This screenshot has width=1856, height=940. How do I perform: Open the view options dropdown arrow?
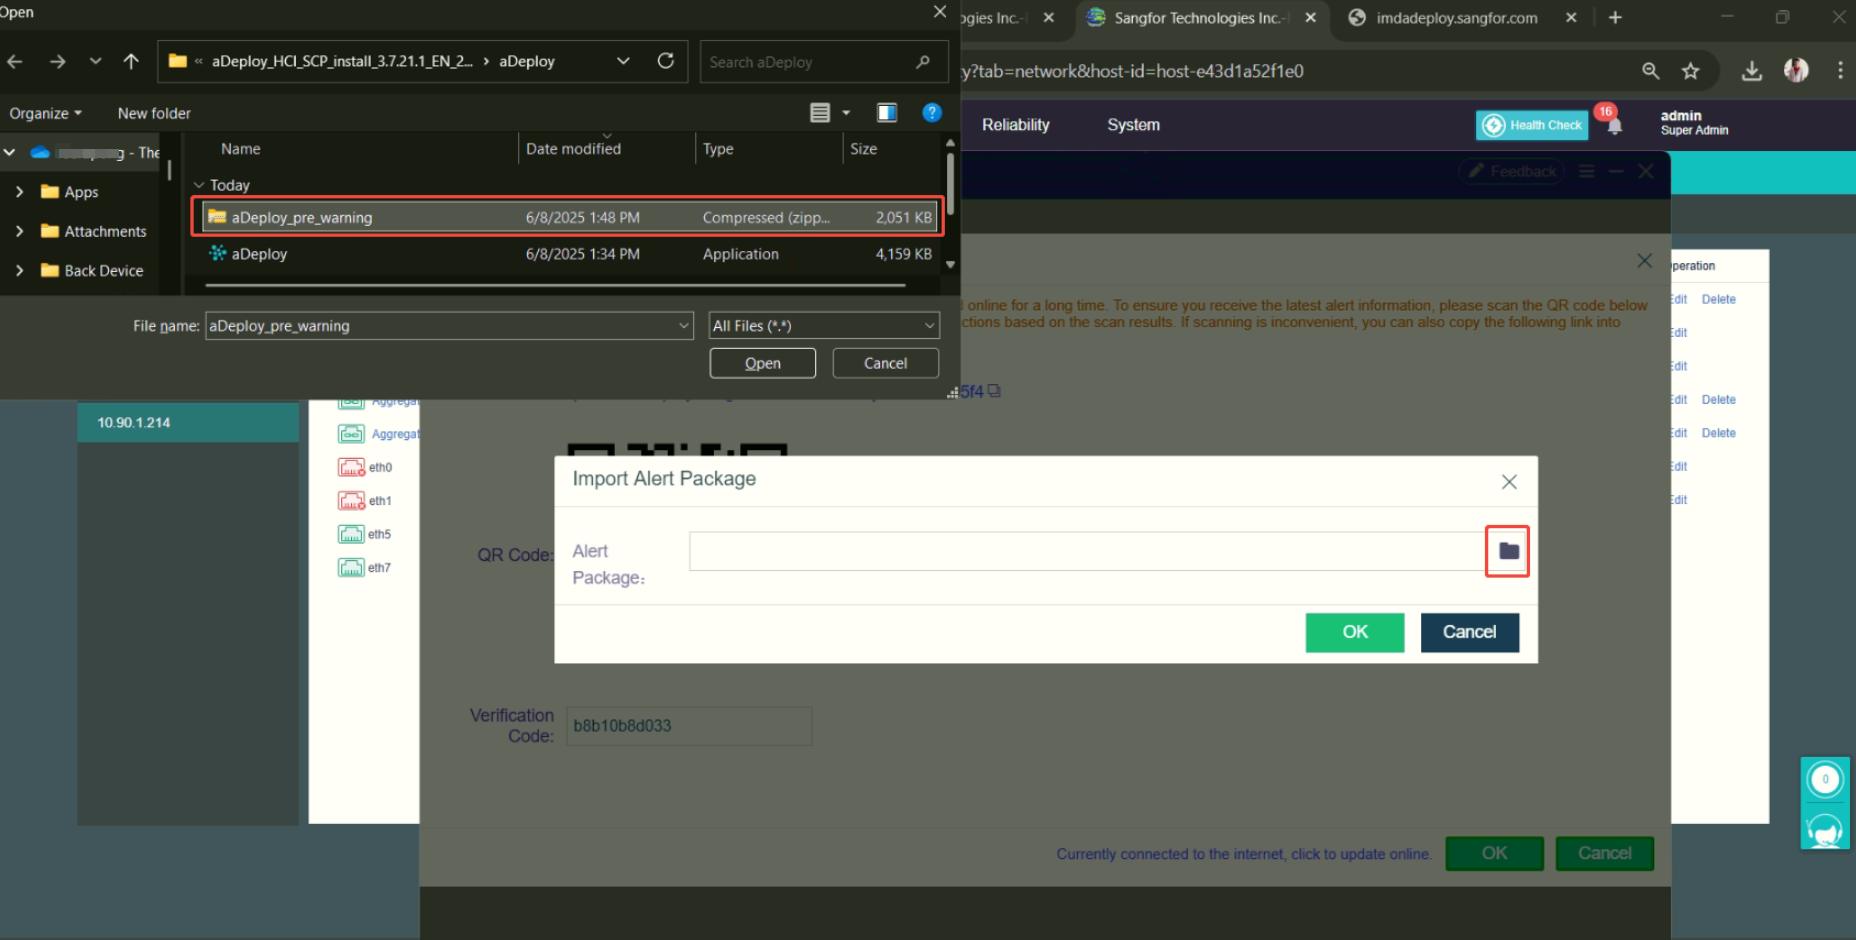point(846,113)
